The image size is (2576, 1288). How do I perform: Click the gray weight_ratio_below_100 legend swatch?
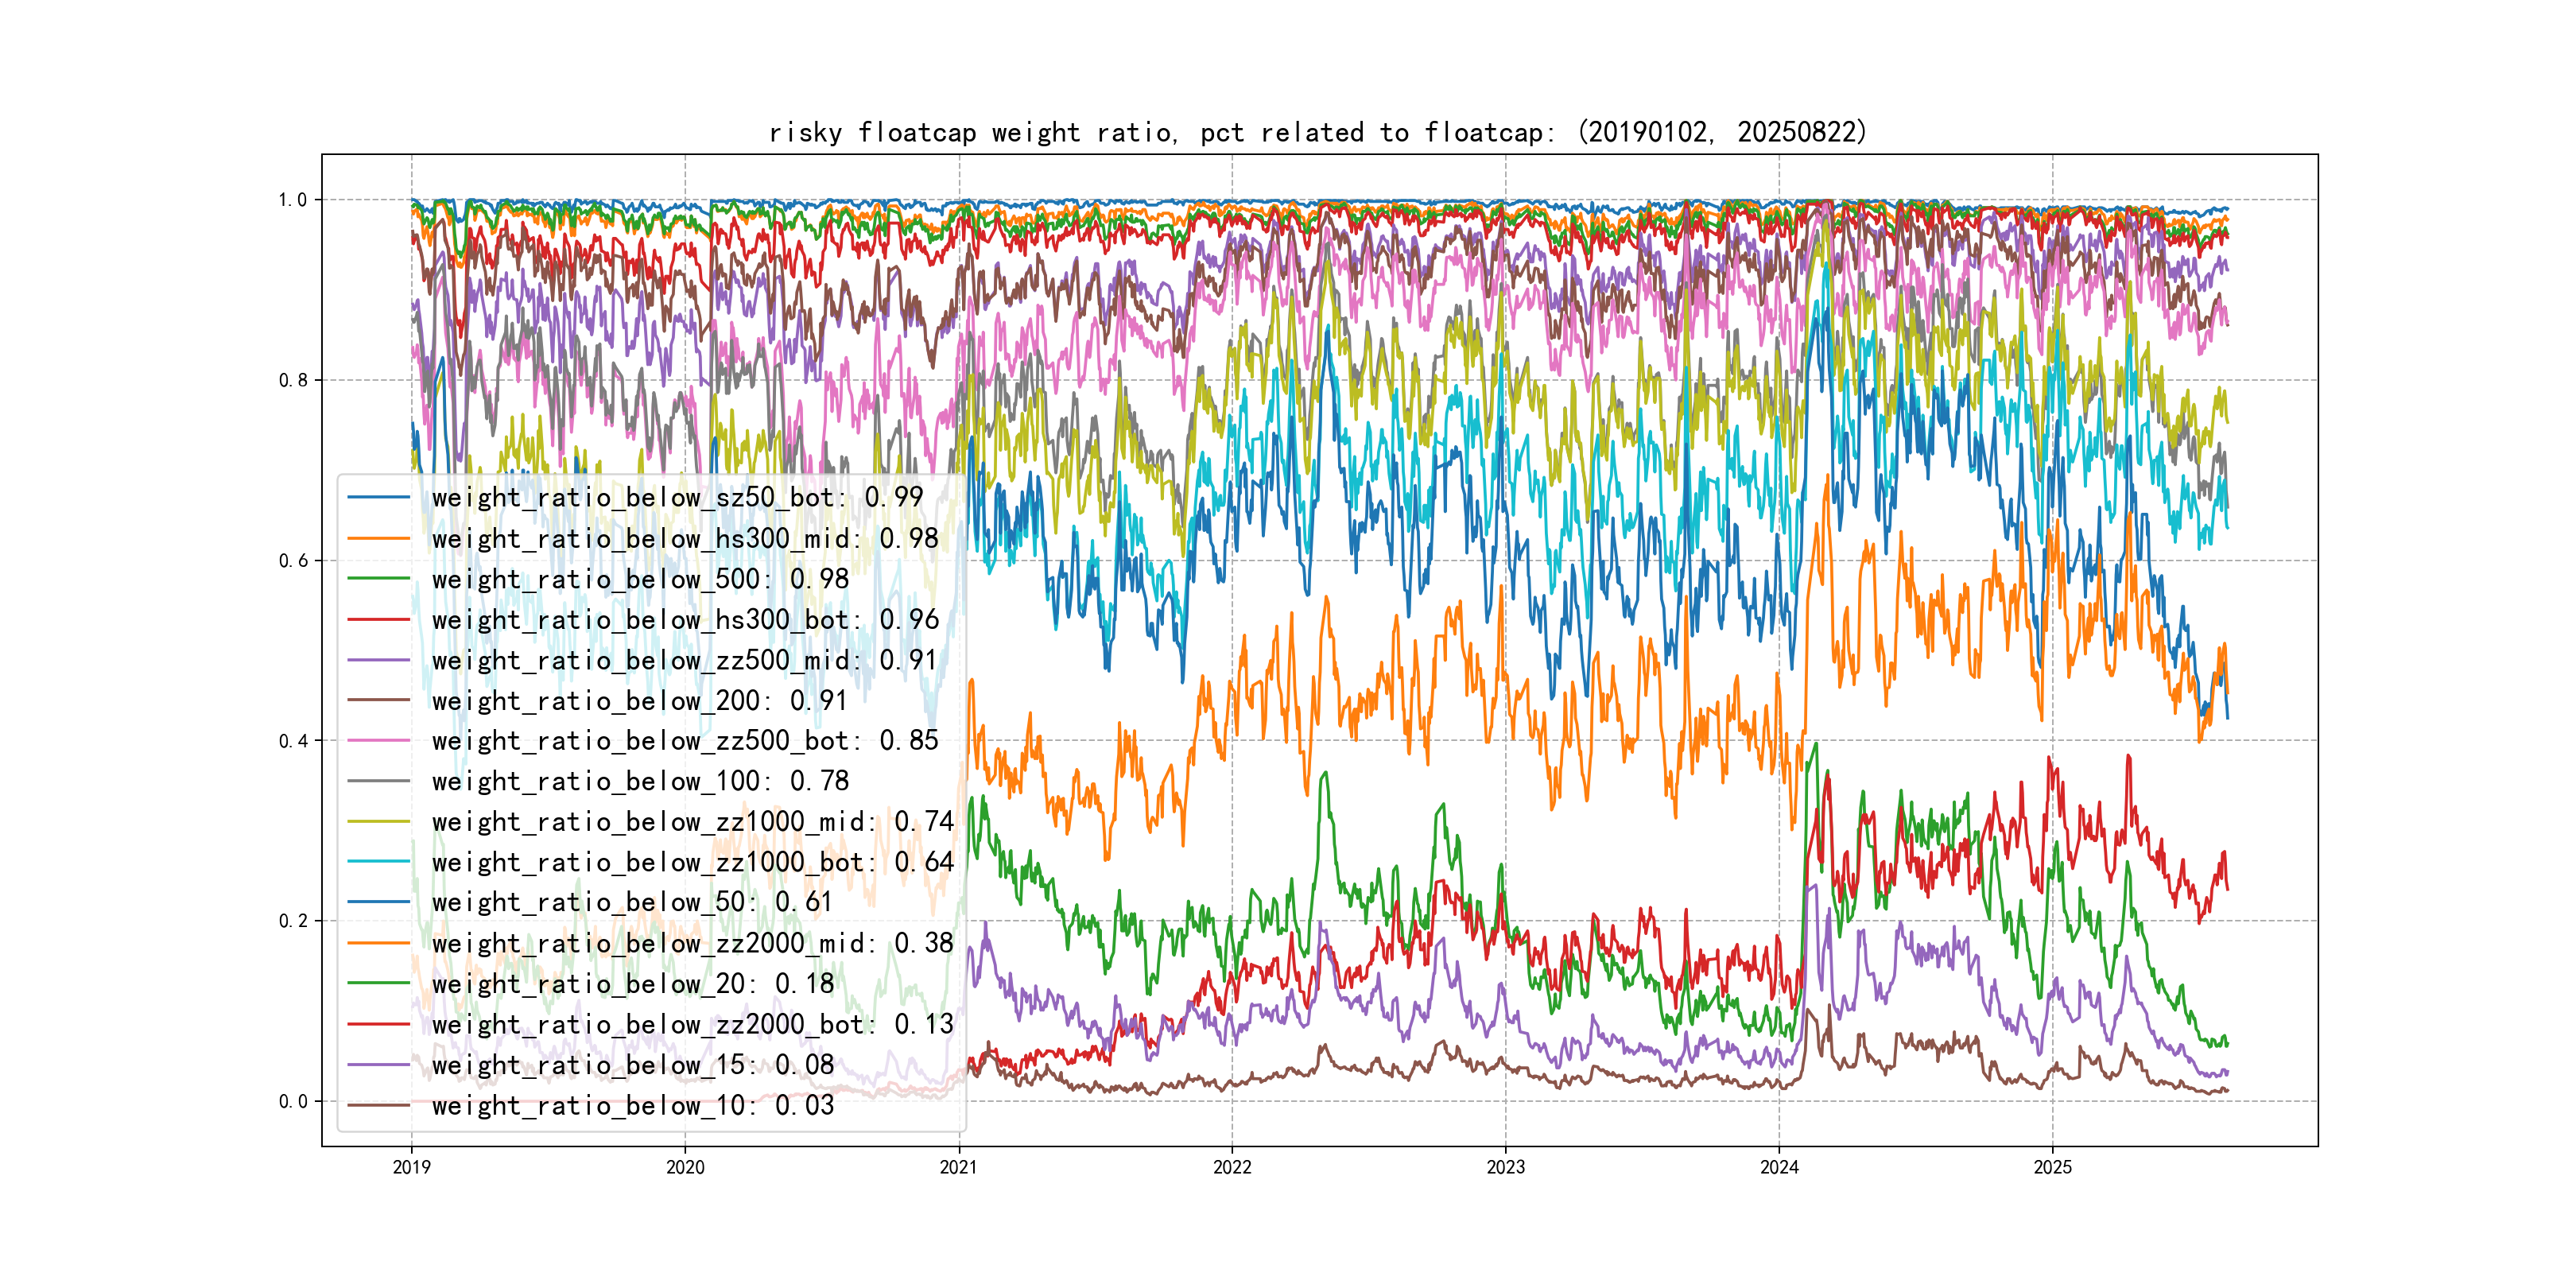(378, 781)
